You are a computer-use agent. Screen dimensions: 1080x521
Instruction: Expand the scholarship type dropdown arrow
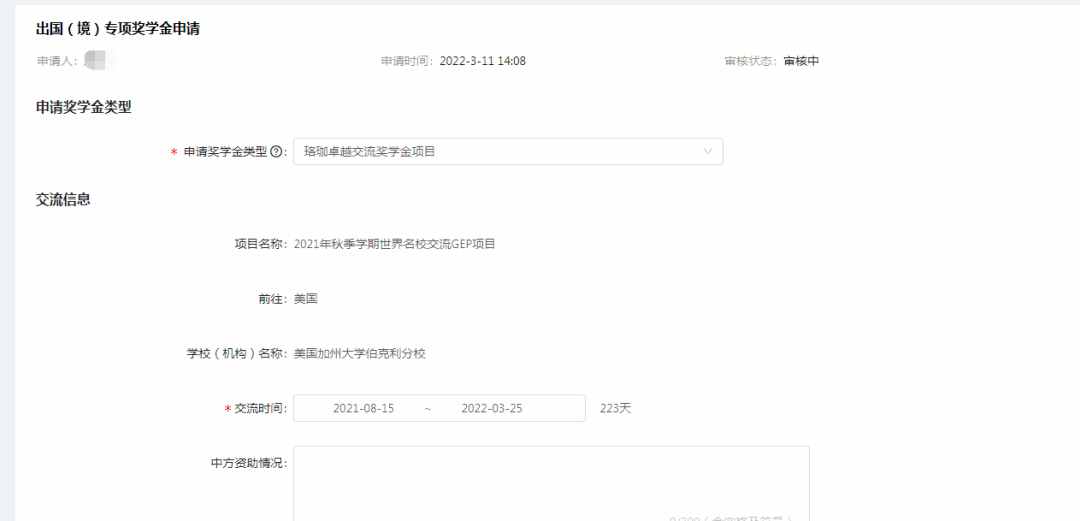click(x=708, y=152)
